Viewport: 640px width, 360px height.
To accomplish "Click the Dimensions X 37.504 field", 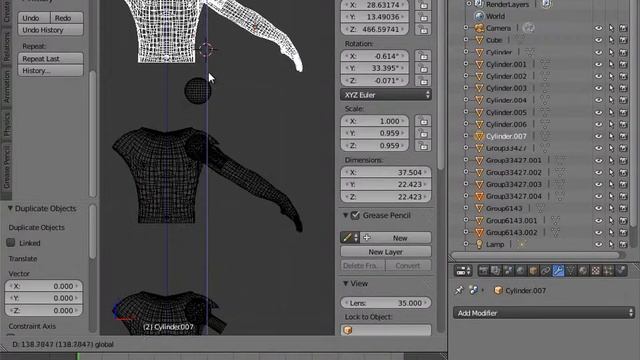I will [386, 172].
